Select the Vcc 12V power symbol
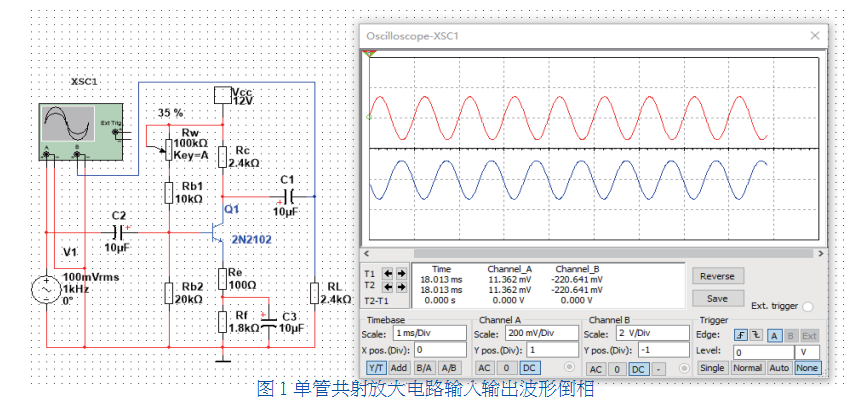Screen dimensions: 863x414 pyautogui.click(x=222, y=95)
